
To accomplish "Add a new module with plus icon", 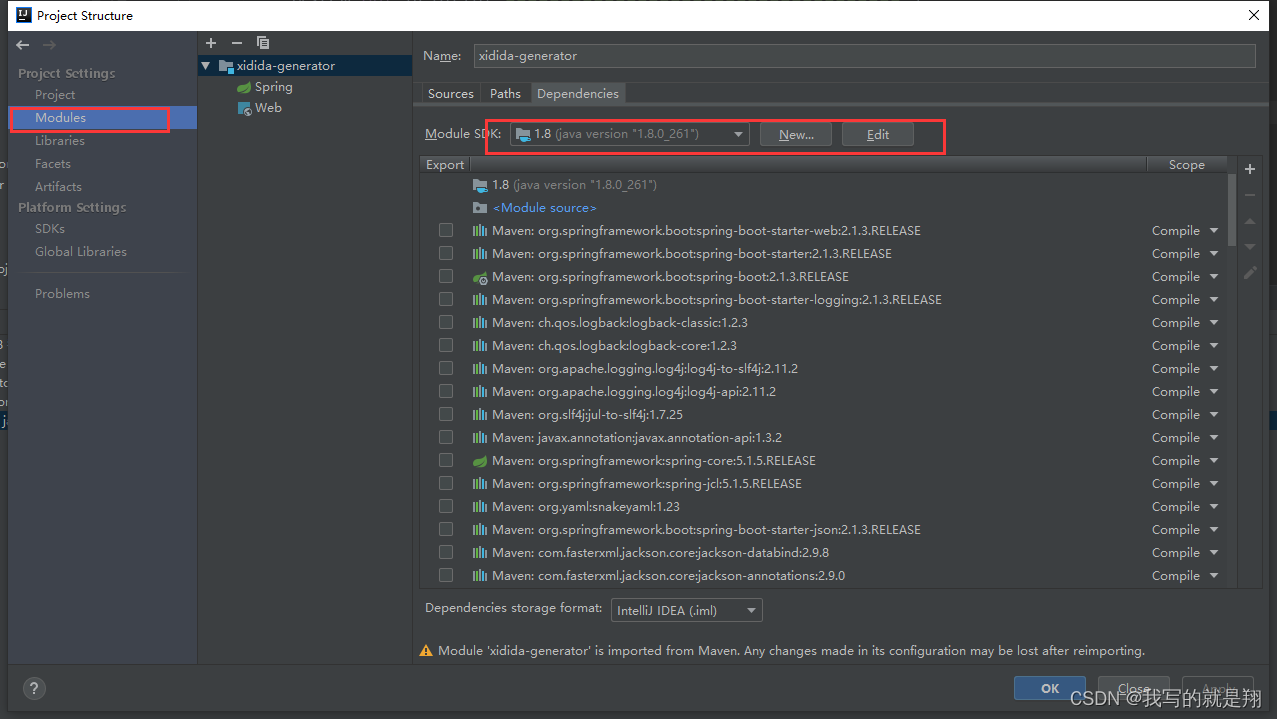I will 211,43.
